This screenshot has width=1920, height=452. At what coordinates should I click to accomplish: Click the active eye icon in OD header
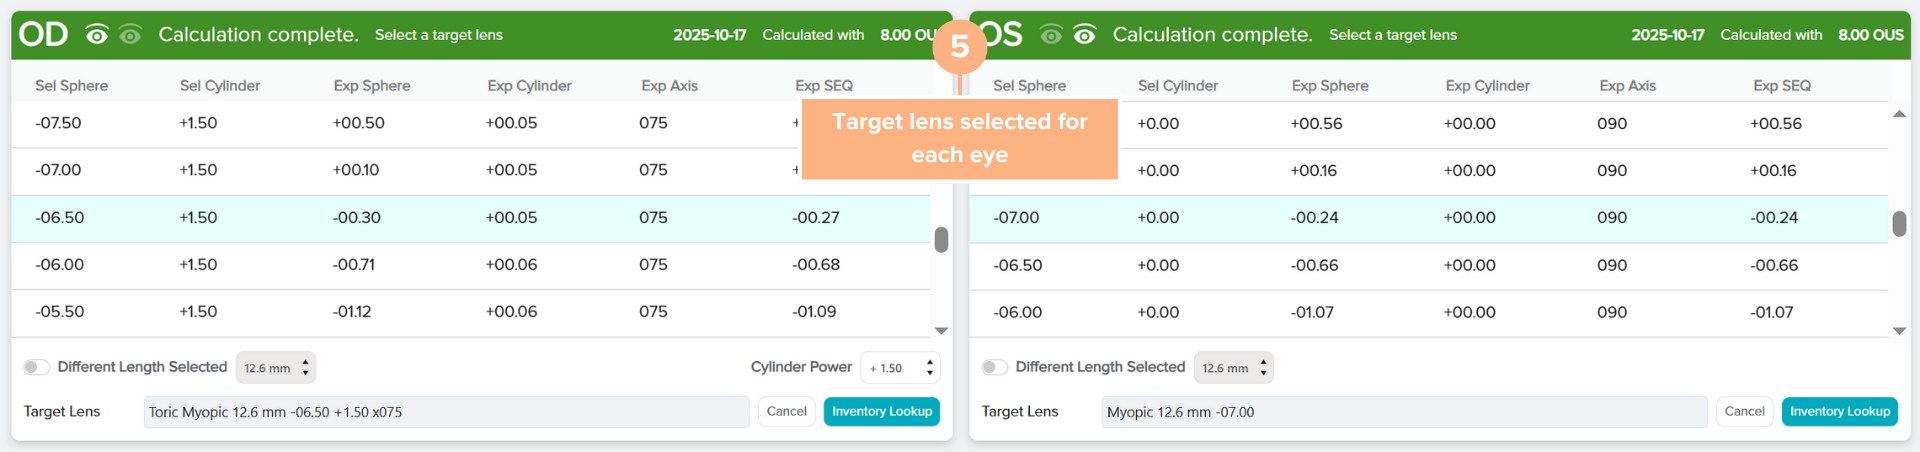97,35
